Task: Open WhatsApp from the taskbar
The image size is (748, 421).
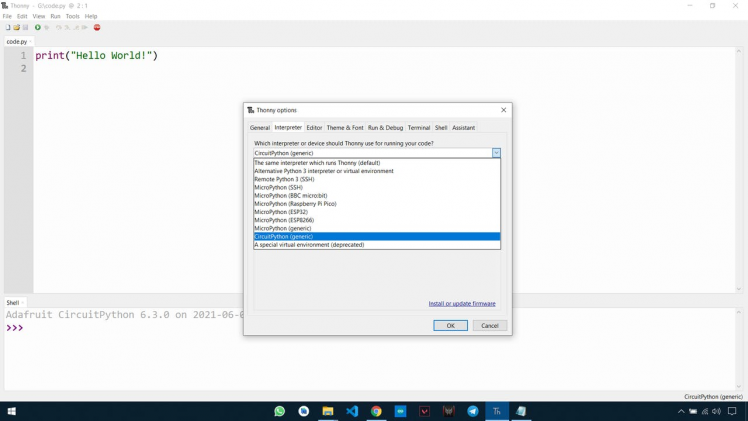Action: [280, 411]
